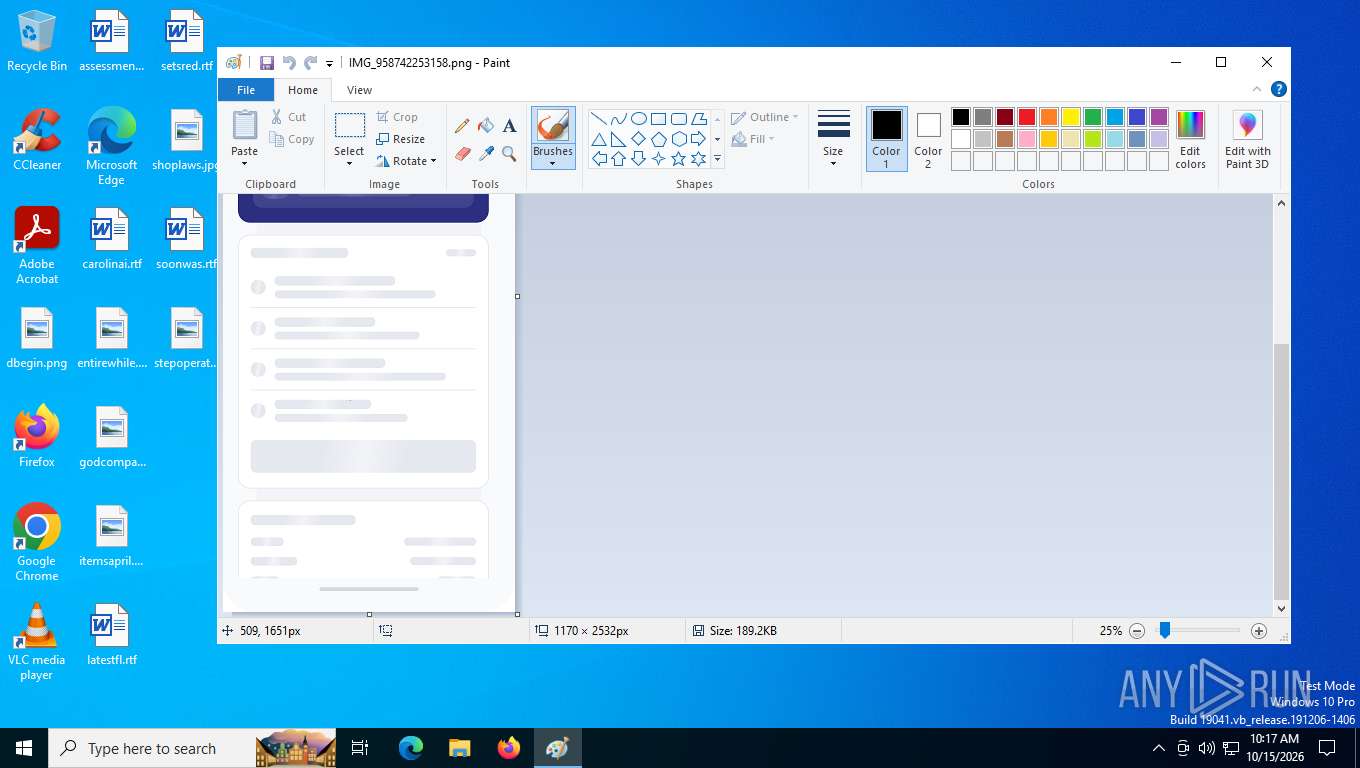Choose the Four-point star shape
The width and height of the screenshot is (1360, 768).
click(659, 159)
